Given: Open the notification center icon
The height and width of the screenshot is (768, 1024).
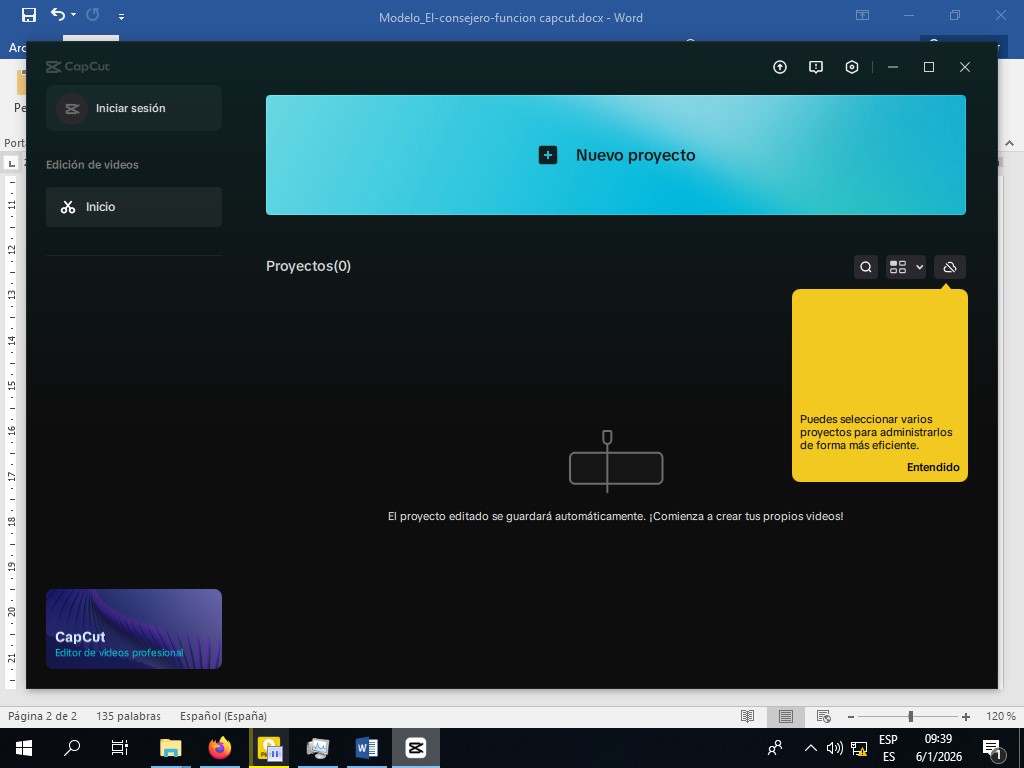Looking at the screenshot, I should [x=991, y=749].
